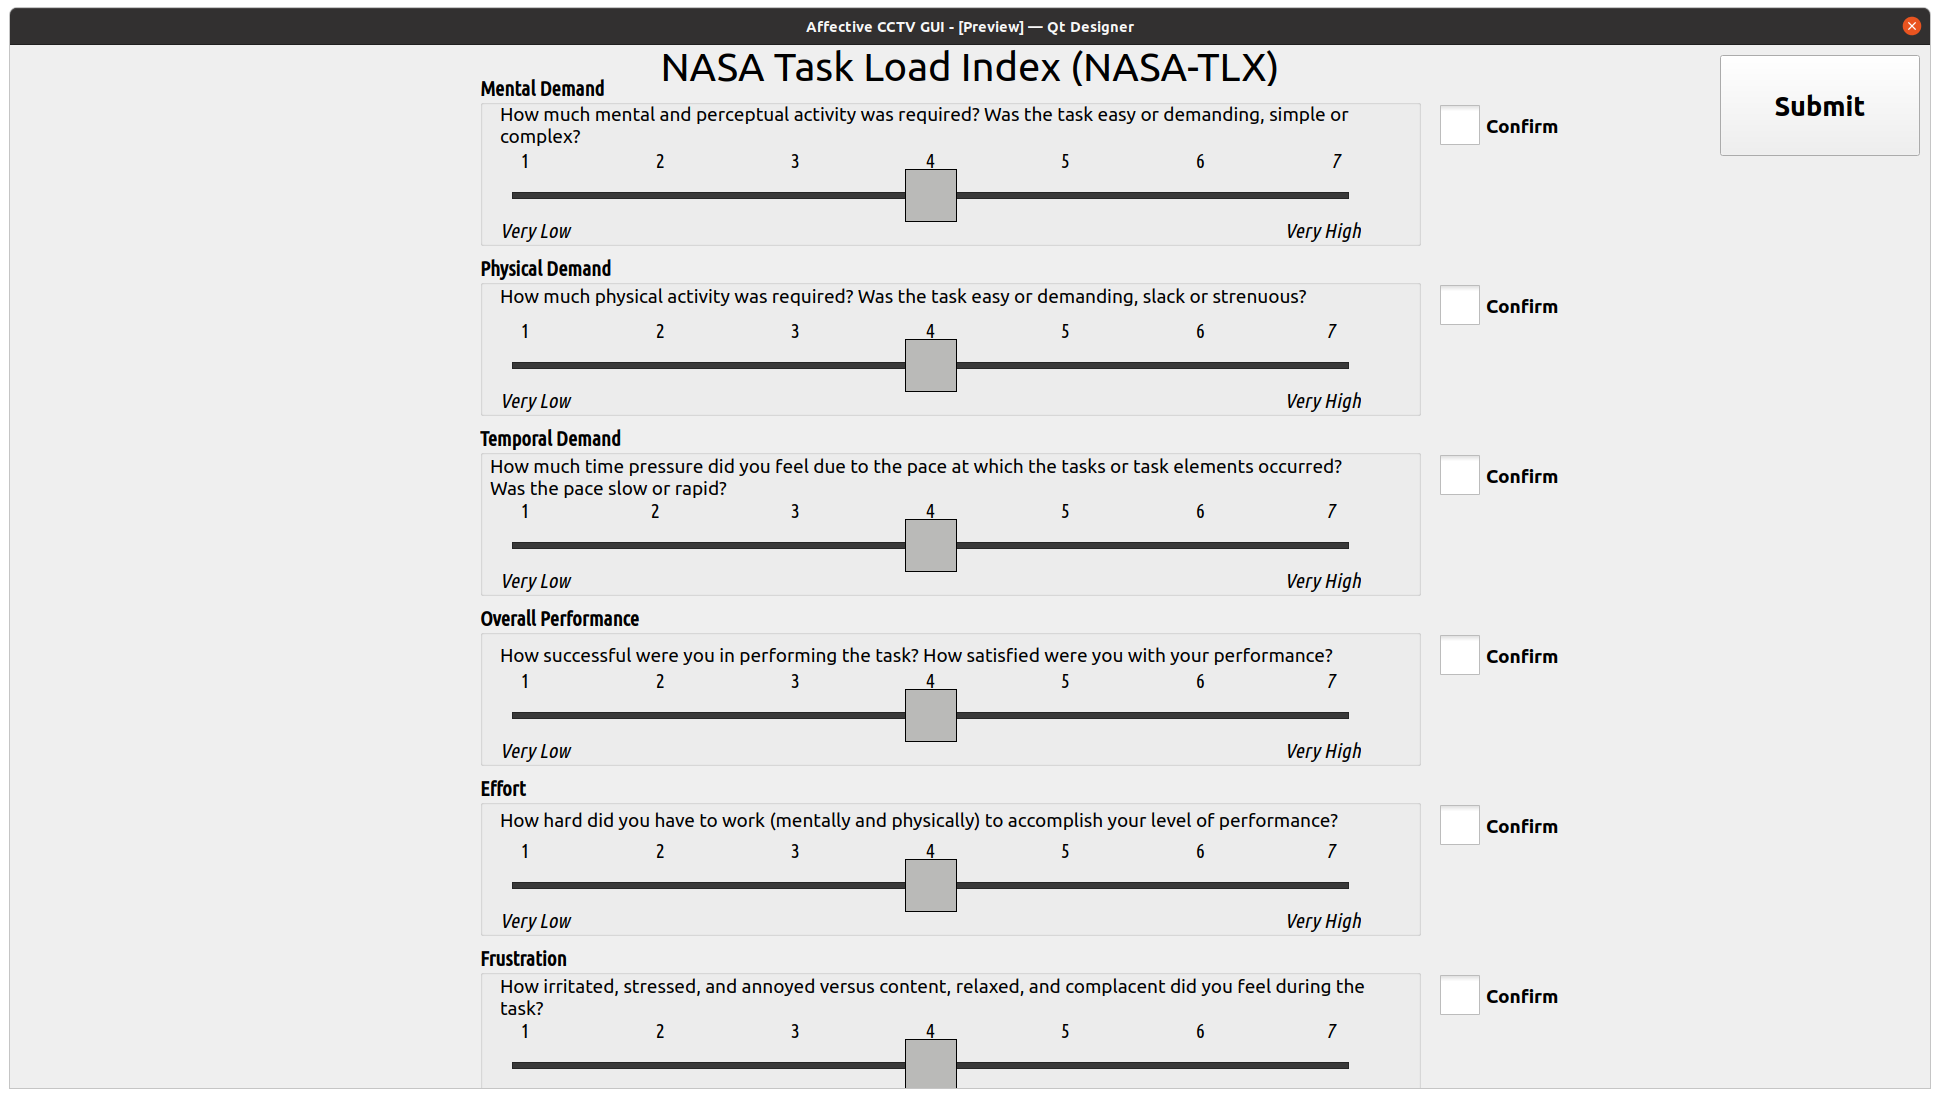Click scale number 6 under Physical Demand
1940x1098 pixels.
1200,331
